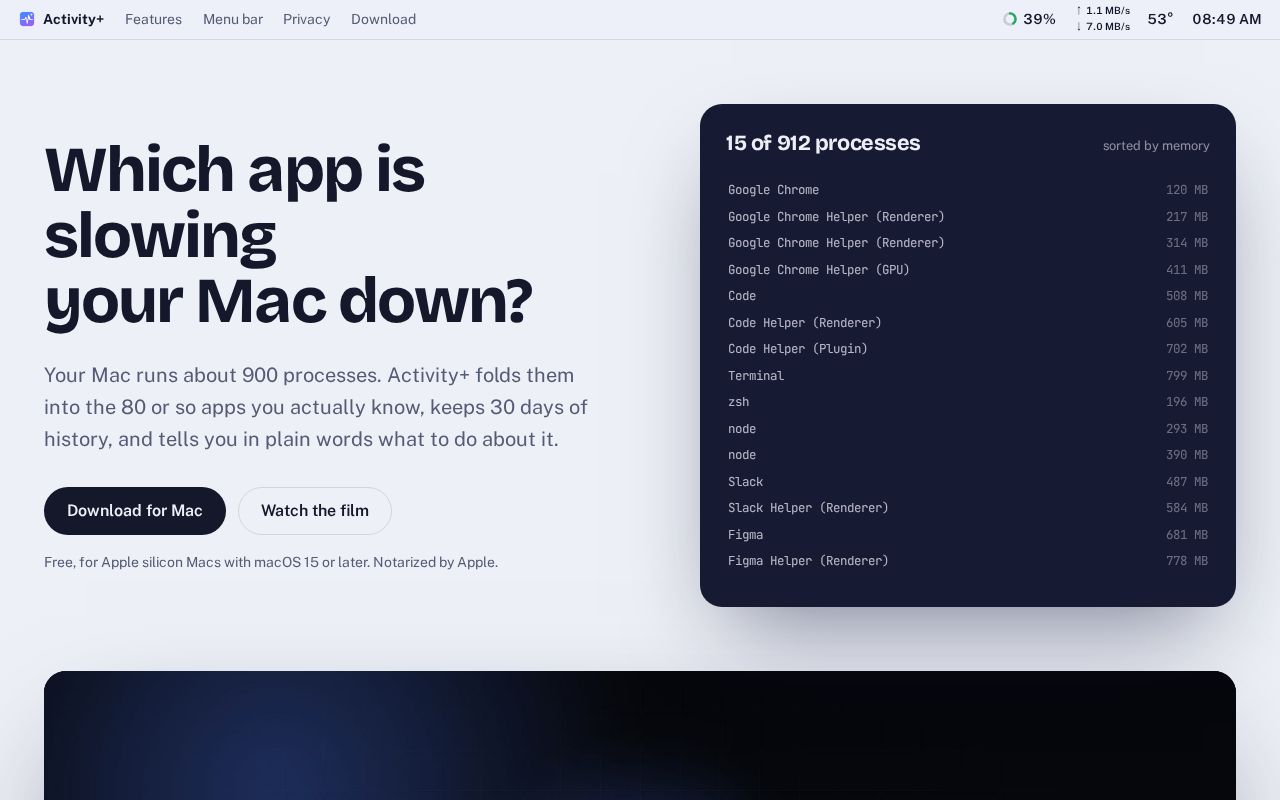This screenshot has height=800, width=1280.
Task: Click the CPU usage ring icon
Action: (1010, 19)
